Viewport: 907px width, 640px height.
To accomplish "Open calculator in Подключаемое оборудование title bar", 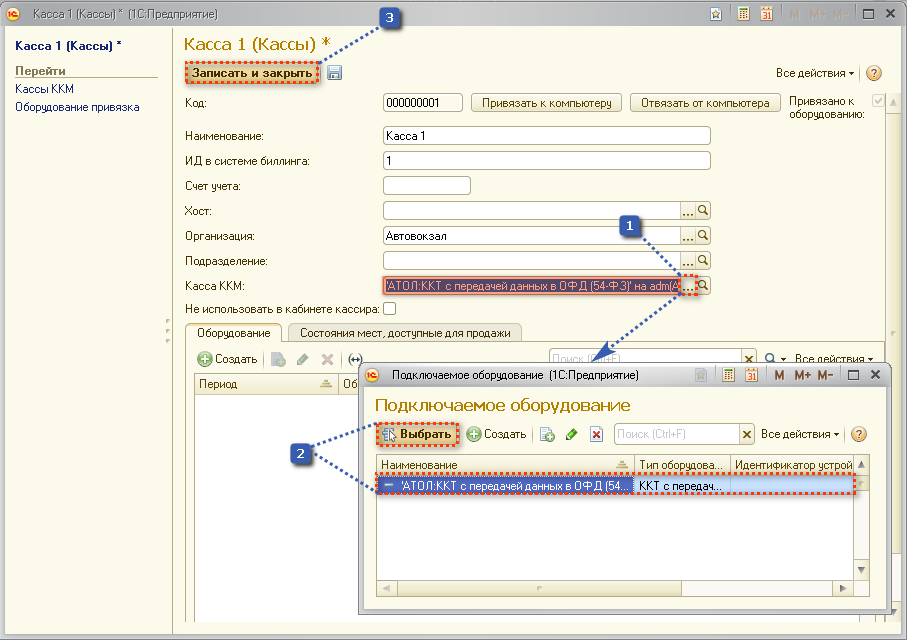I will point(728,375).
